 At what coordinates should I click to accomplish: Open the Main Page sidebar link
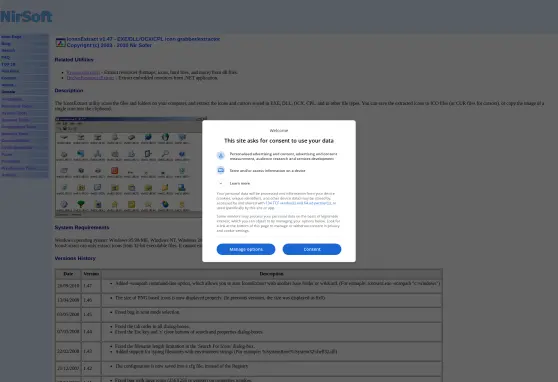11,37
